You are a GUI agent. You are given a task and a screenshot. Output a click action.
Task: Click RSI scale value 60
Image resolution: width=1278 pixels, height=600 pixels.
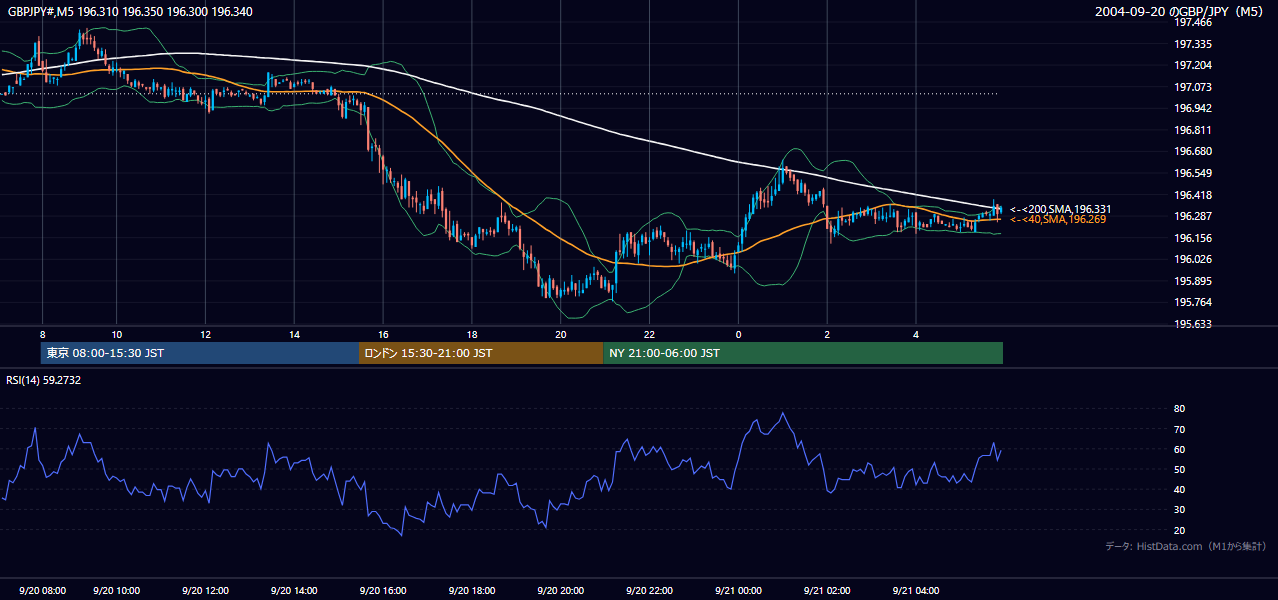1180,449
